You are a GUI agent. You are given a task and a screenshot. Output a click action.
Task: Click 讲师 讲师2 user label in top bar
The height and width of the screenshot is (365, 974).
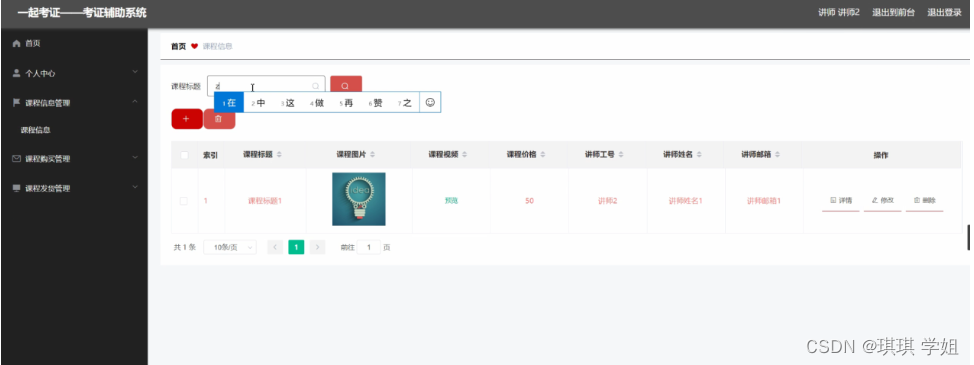click(839, 12)
